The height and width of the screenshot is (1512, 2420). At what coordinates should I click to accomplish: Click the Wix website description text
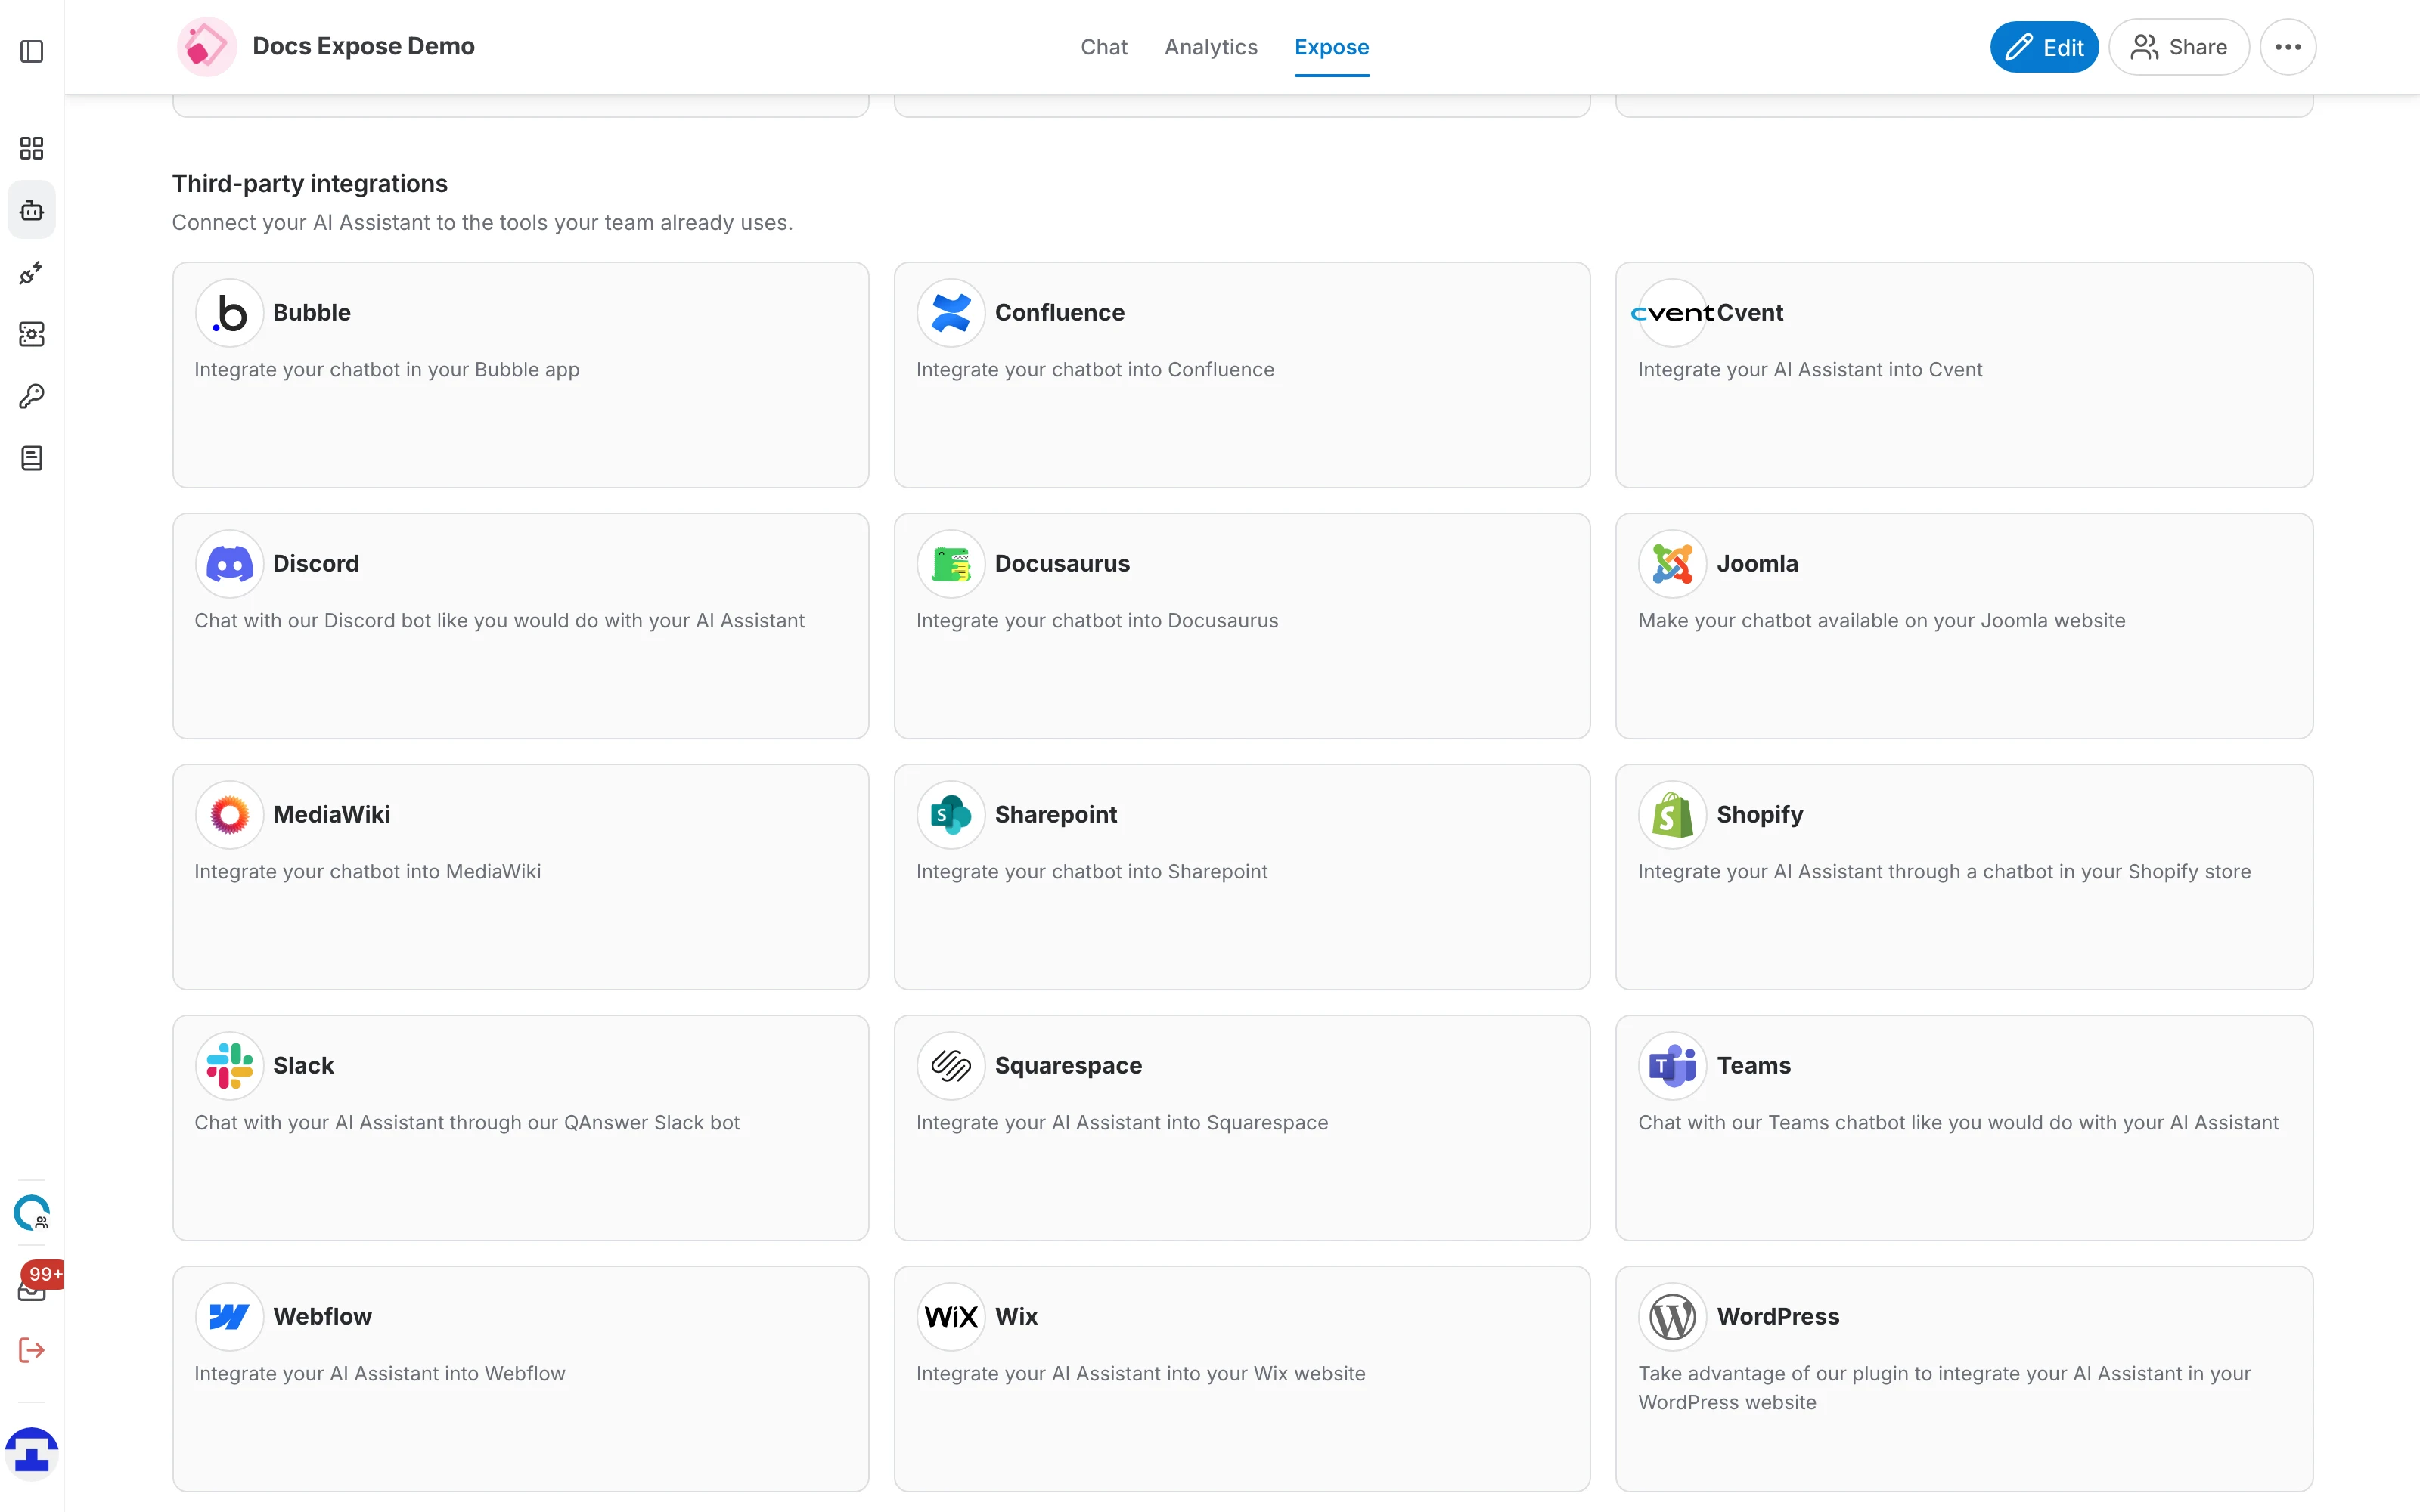(x=1141, y=1374)
